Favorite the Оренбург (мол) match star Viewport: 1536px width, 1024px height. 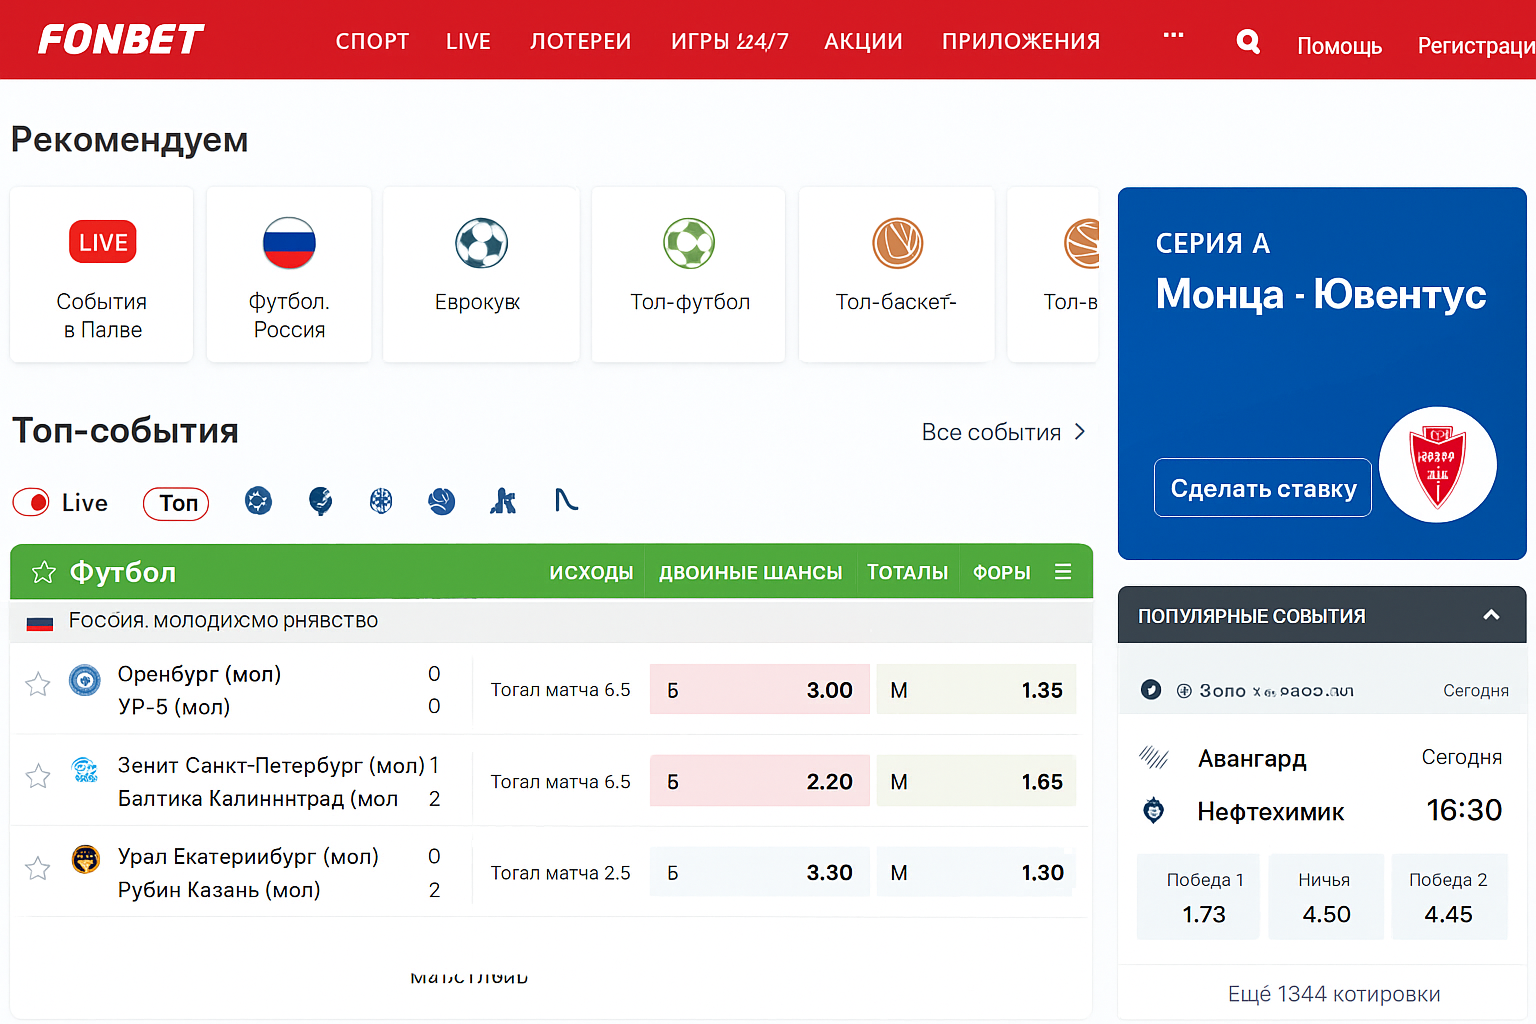(x=38, y=685)
